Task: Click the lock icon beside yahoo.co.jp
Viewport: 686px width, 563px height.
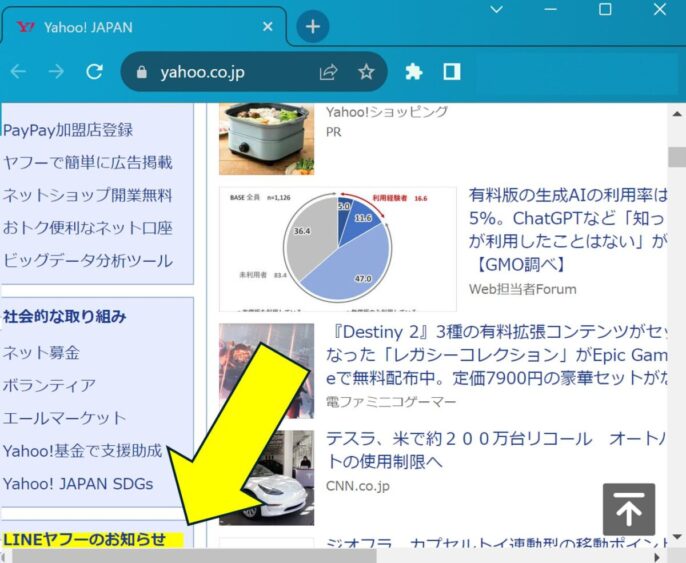Action: 141,72
